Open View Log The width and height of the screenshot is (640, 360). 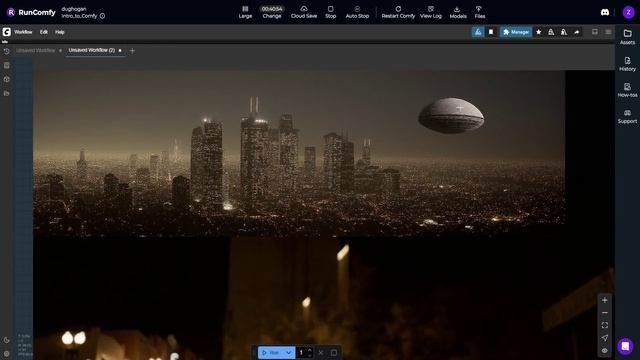coord(431,12)
